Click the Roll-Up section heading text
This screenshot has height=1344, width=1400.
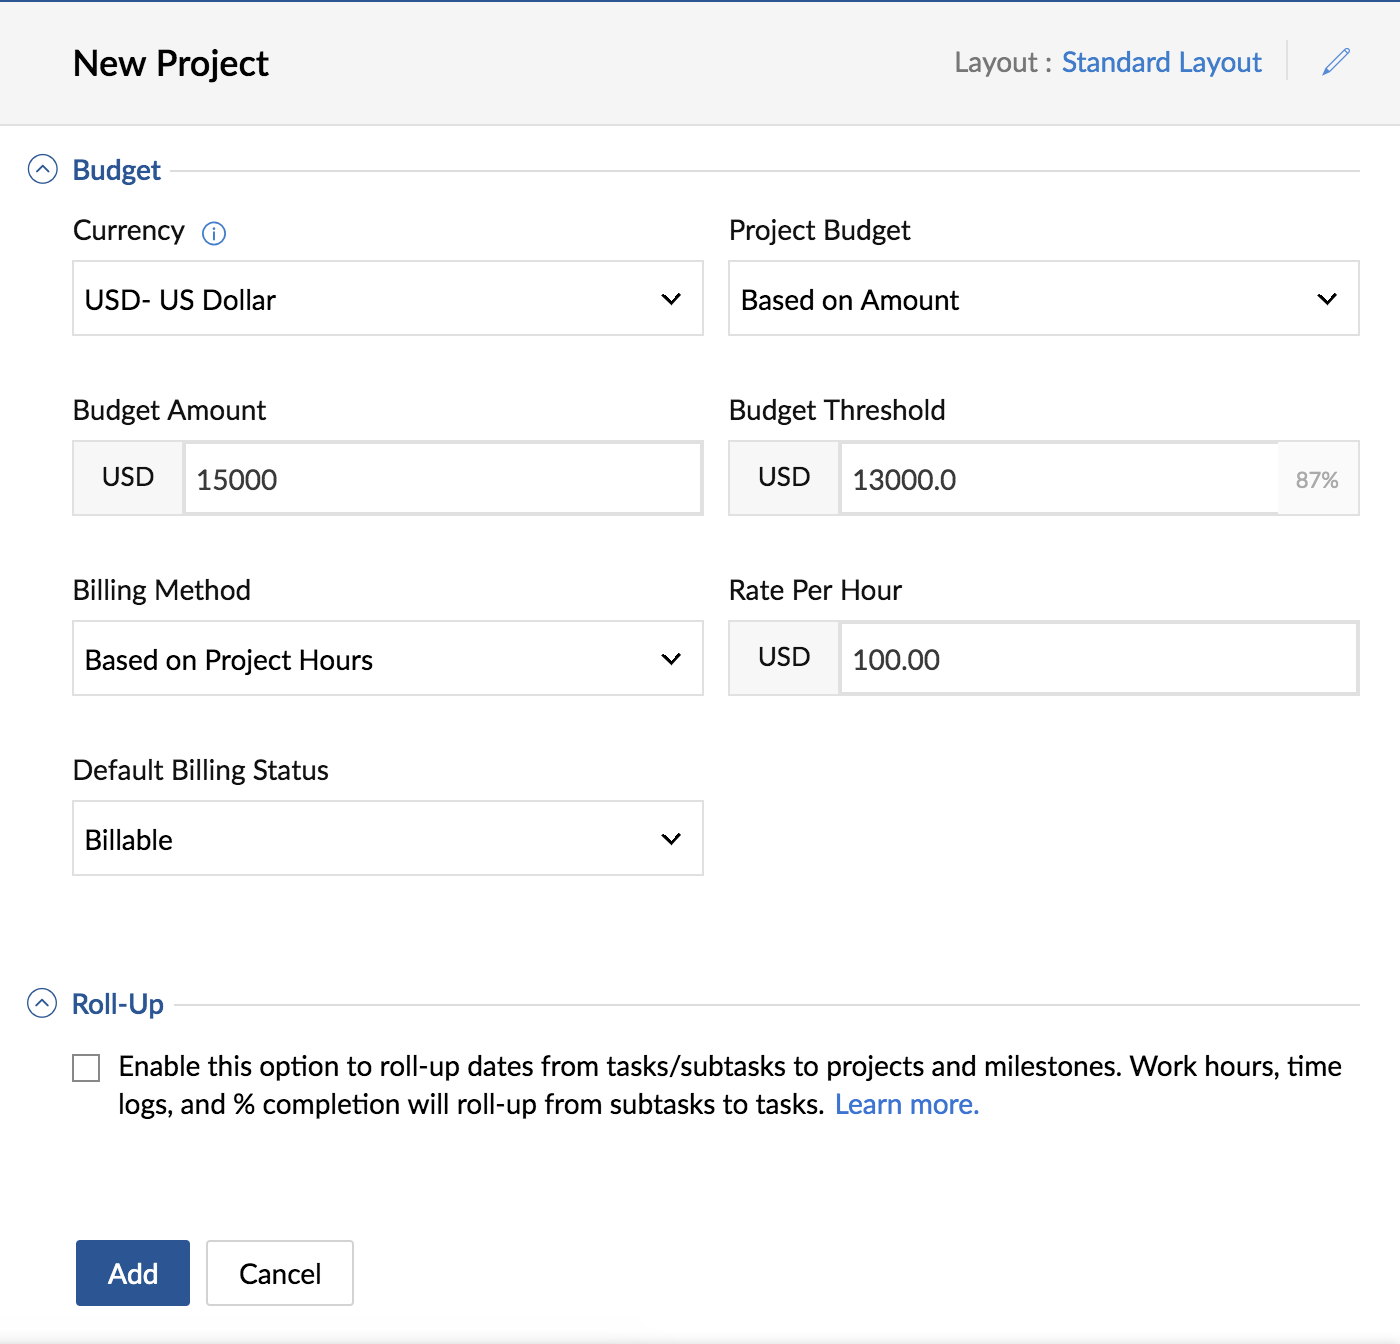click(x=118, y=1003)
